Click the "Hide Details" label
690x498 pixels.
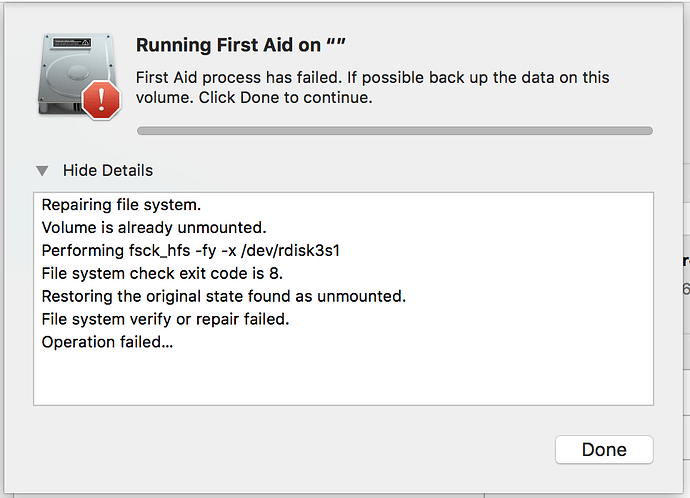[x=108, y=171]
